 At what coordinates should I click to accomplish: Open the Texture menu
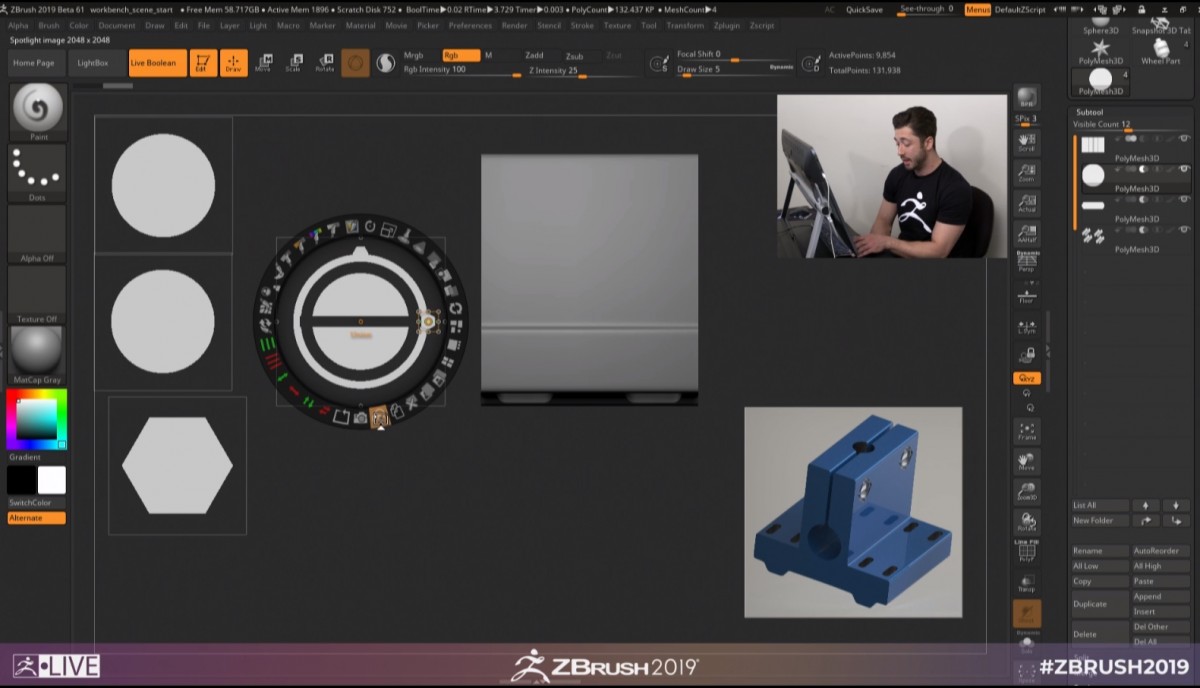(617, 25)
